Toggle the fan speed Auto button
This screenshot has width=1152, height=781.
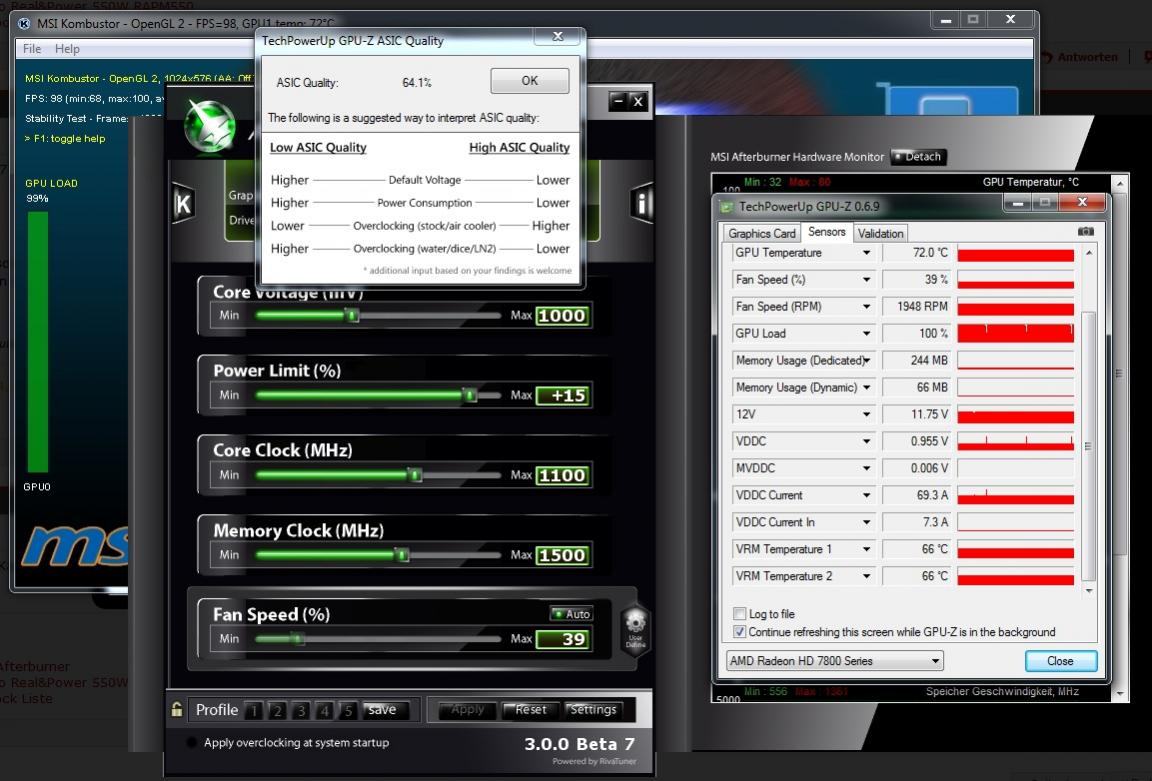coord(571,613)
